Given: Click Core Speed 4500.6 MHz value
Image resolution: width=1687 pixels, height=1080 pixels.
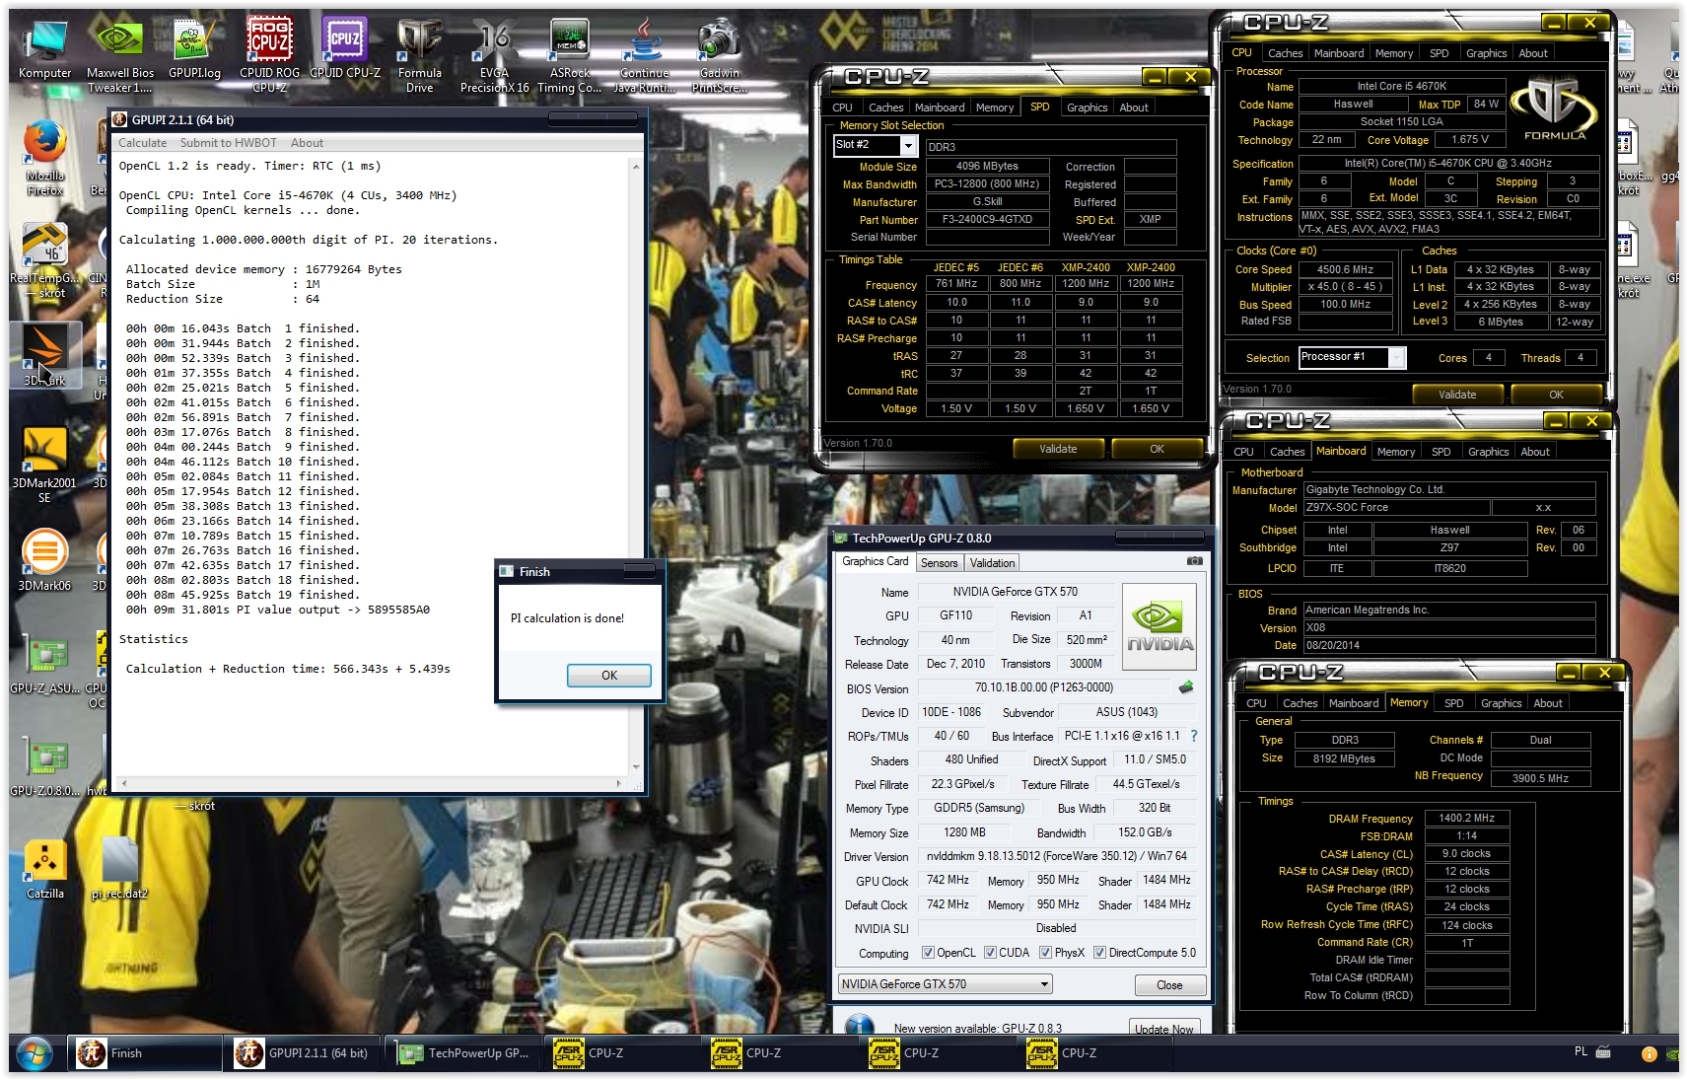Looking at the screenshot, I should [1345, 269].
